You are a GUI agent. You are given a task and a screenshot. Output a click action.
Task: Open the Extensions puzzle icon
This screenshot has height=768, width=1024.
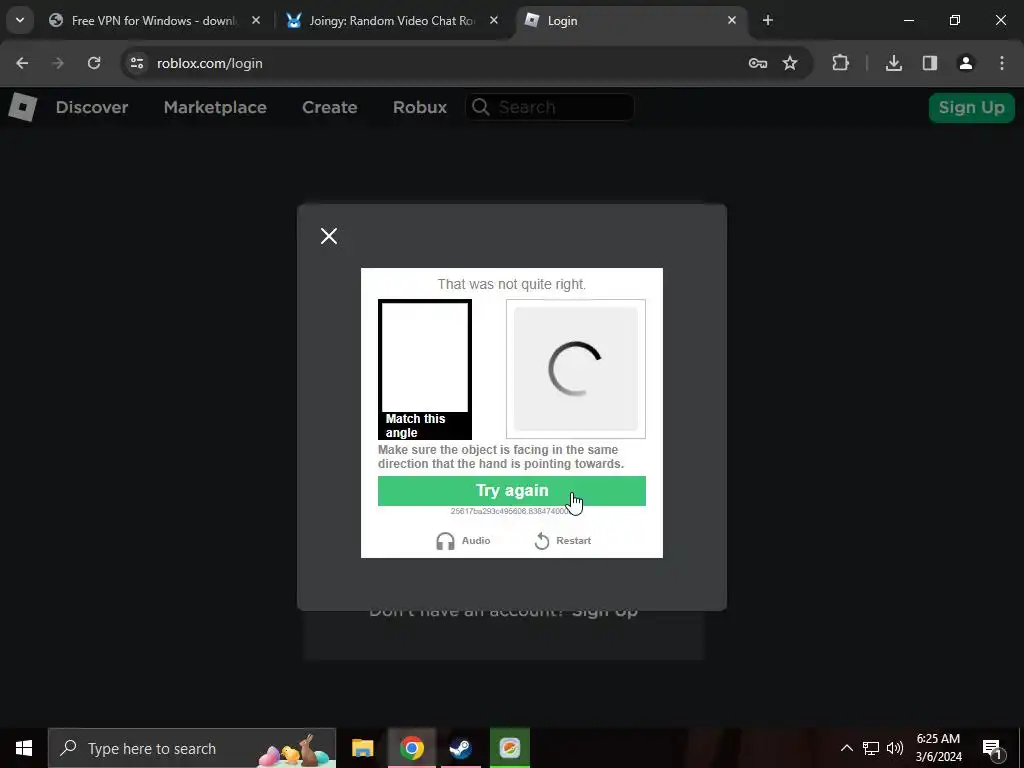click(x=840, y=63)
